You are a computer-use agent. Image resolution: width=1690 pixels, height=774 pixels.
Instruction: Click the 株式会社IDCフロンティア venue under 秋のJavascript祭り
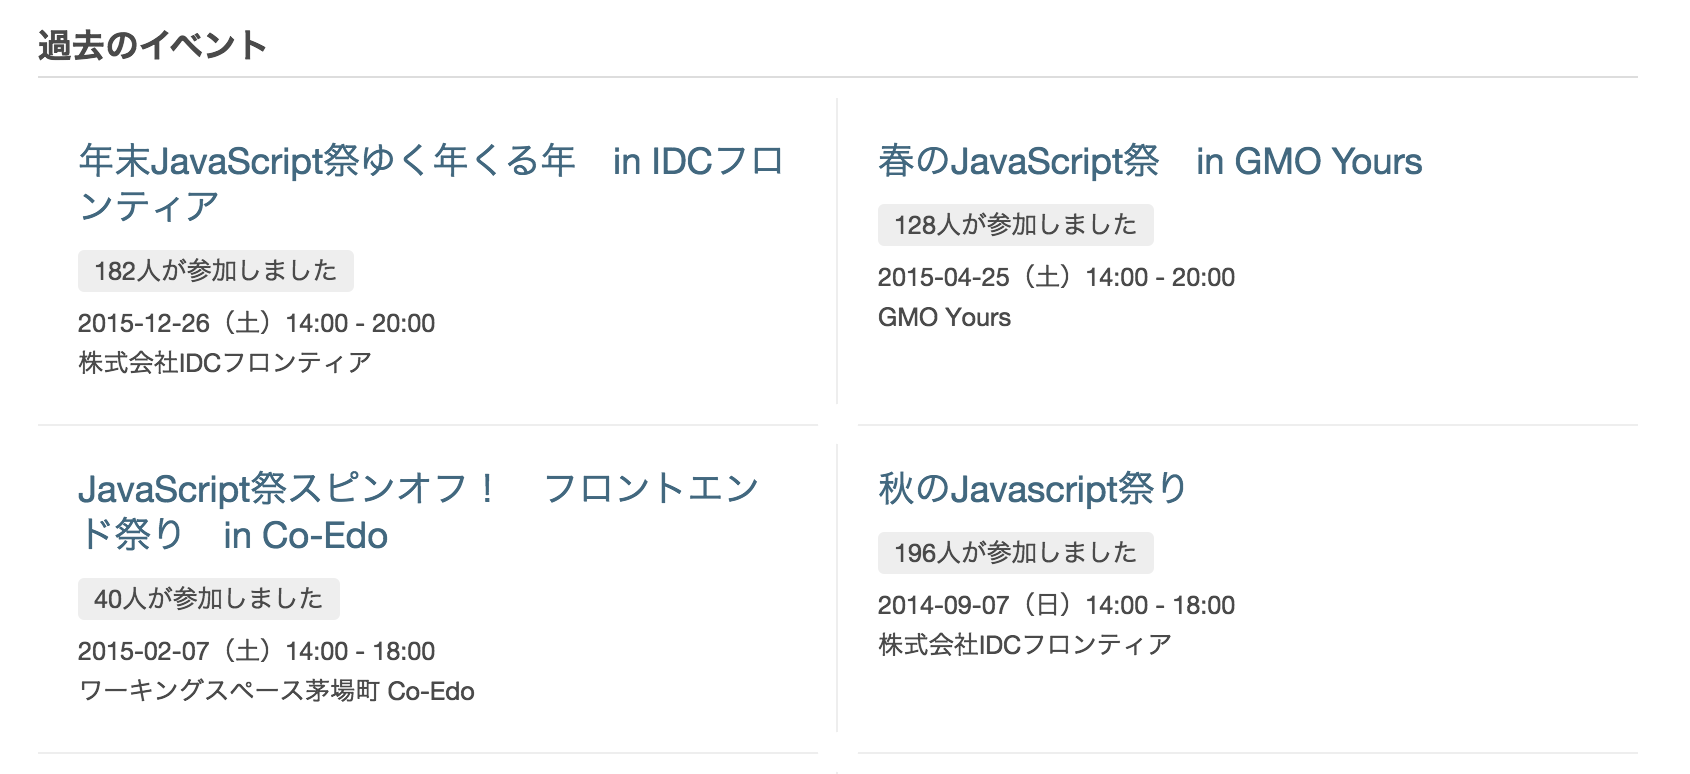(x=1025, y=645)
